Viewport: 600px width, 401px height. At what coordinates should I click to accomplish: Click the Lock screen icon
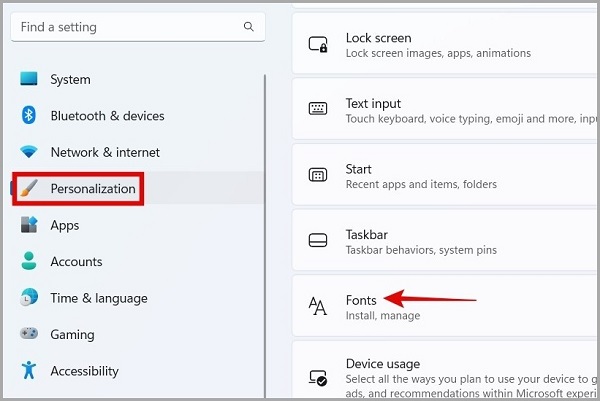coord(318,44)
